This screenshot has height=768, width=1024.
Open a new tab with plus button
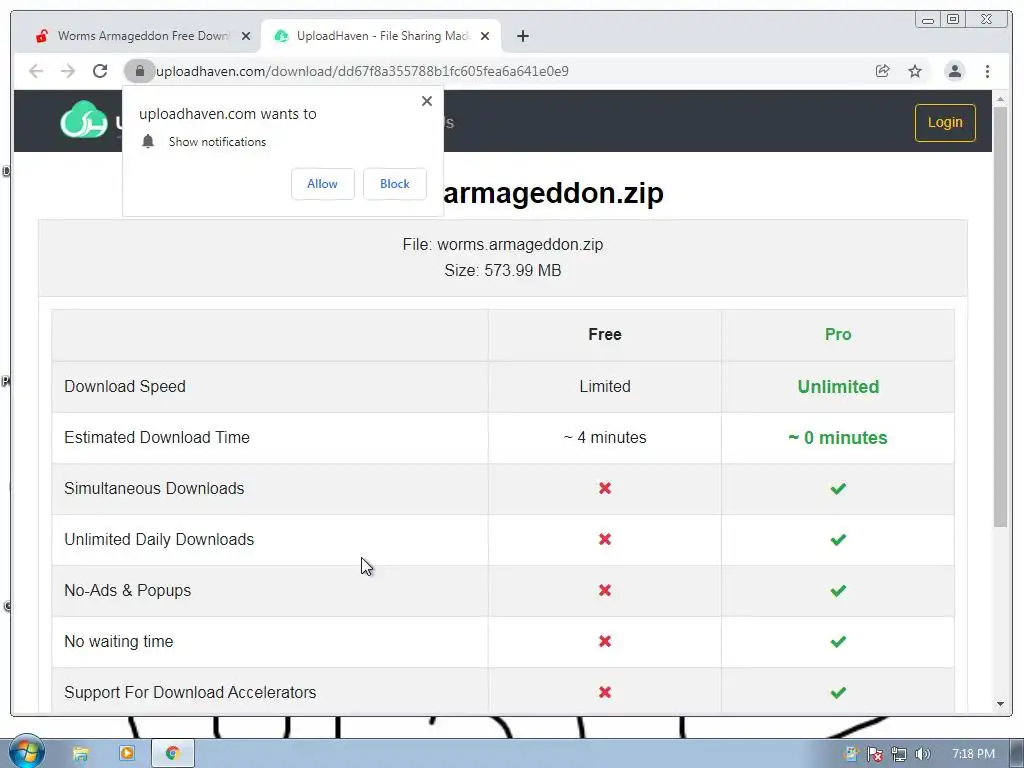tap(522, 36)
